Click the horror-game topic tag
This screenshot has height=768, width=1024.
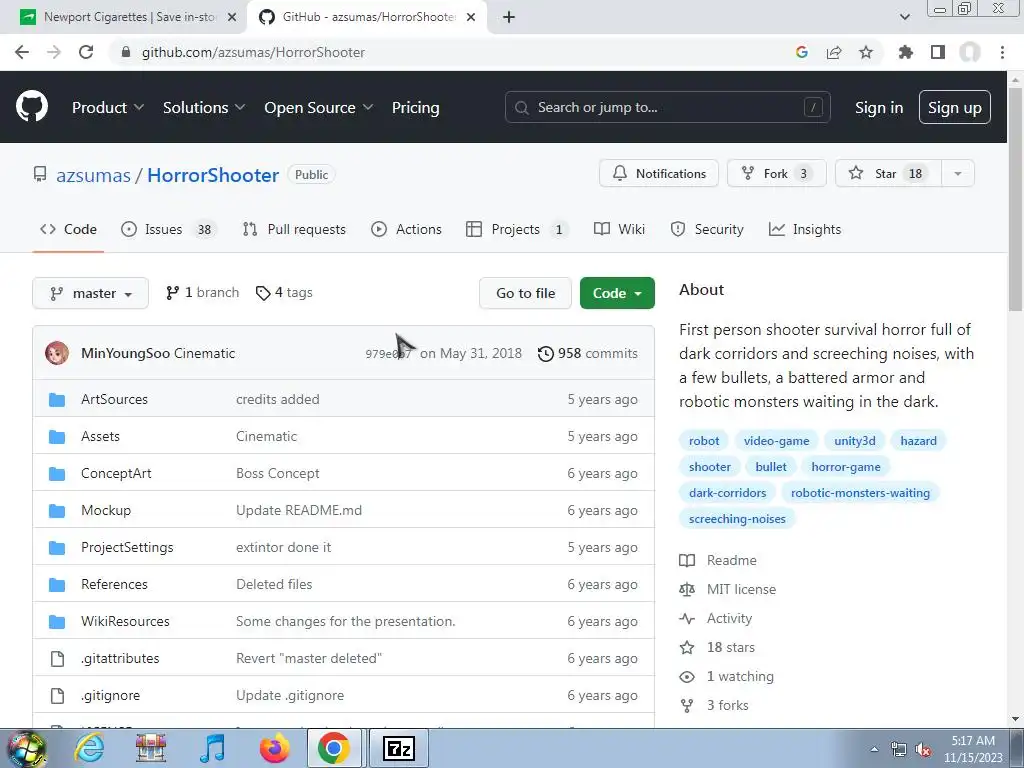click(x=846, y=467)
